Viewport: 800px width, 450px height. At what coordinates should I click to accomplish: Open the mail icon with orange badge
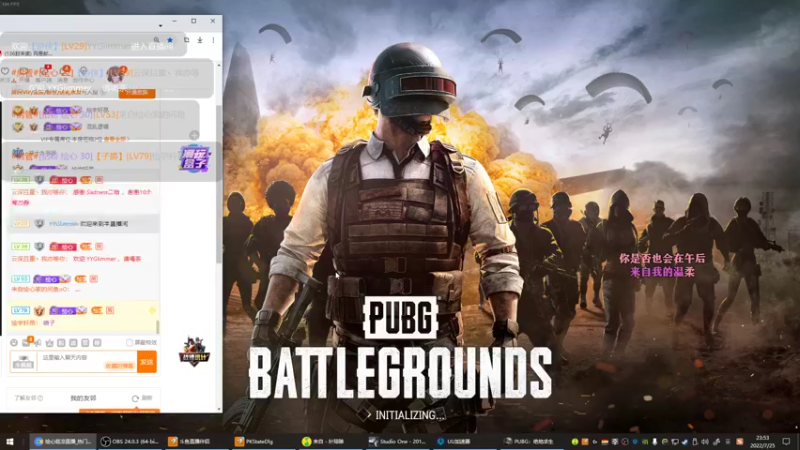26,342
